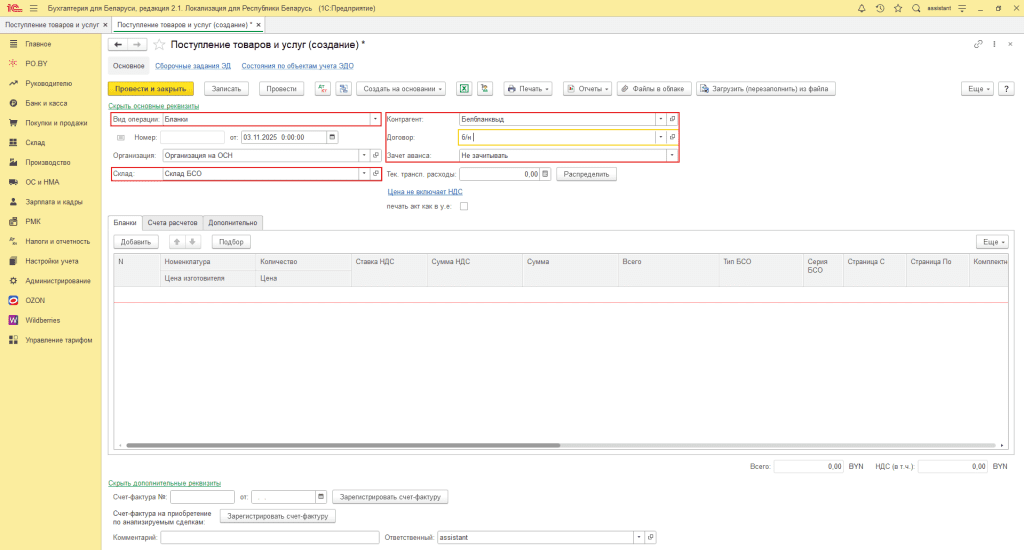Open the calculator for Тек. трансп. расходы

click(546, 174)
